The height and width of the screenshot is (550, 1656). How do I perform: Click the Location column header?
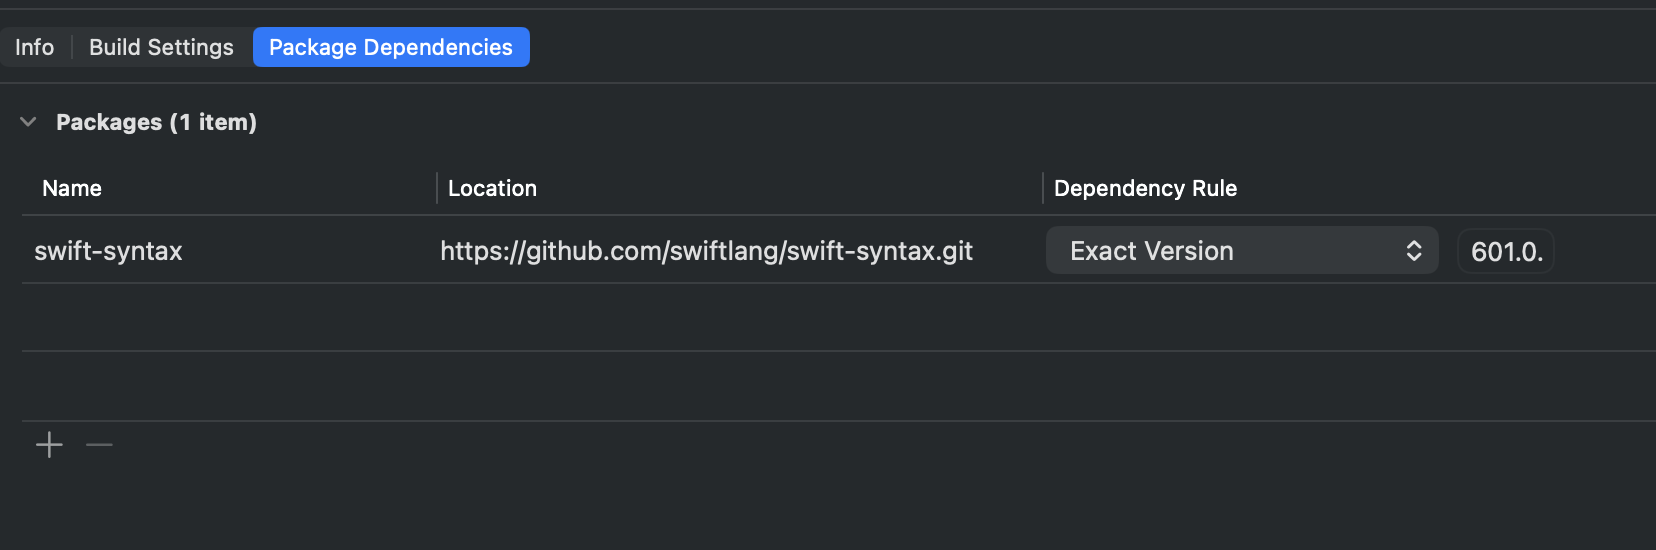pos(492,188)
